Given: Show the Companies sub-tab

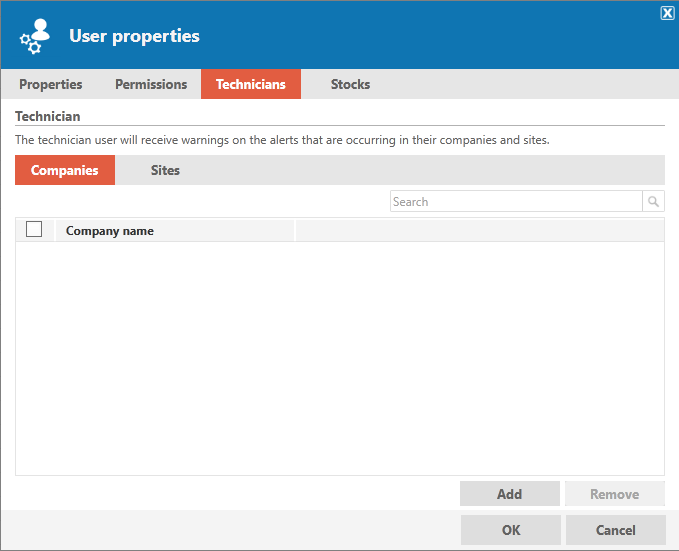Looking at the screenshot, I should coord(65,170).
